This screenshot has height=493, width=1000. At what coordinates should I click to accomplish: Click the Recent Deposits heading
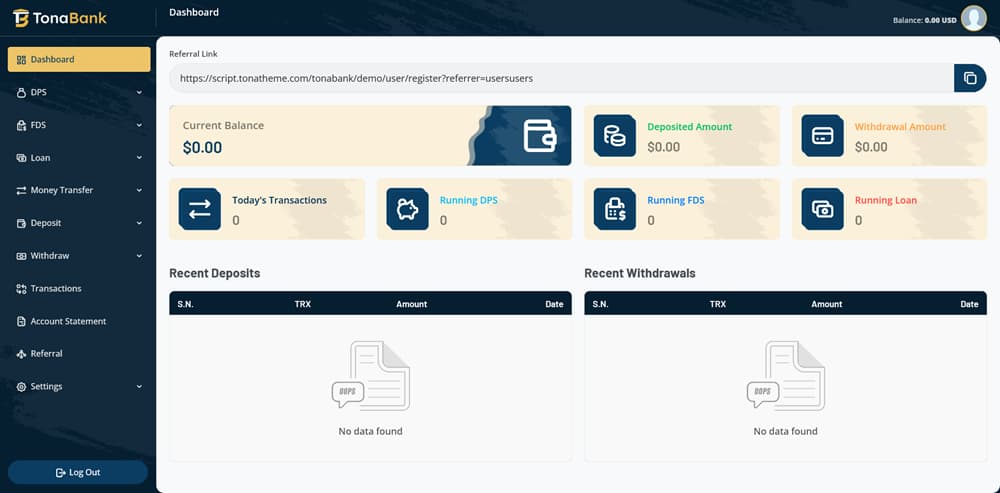pos(214,273)
